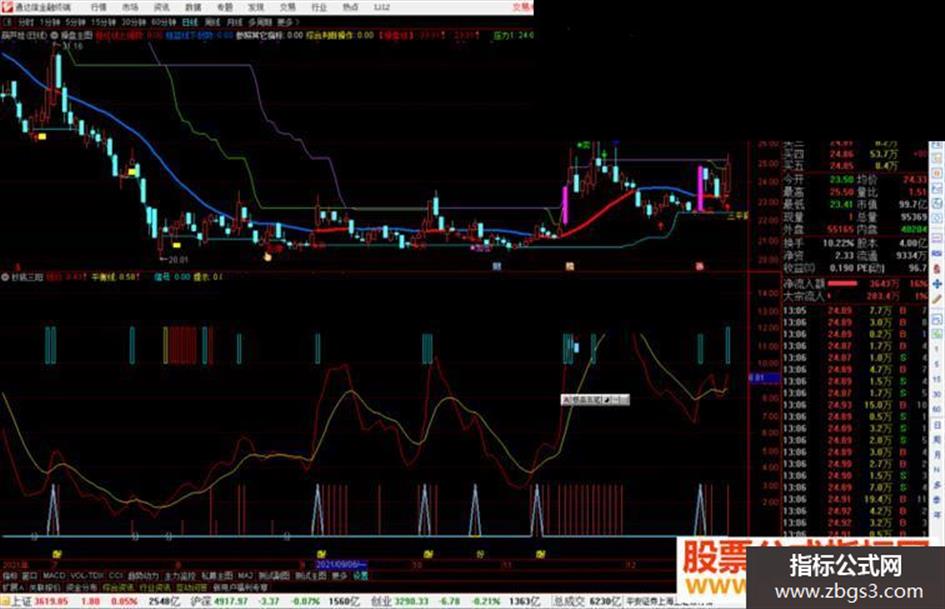Choose the 日 icon in right sidebar
This screenshot has width=945, height=609.
click(937, 424)
